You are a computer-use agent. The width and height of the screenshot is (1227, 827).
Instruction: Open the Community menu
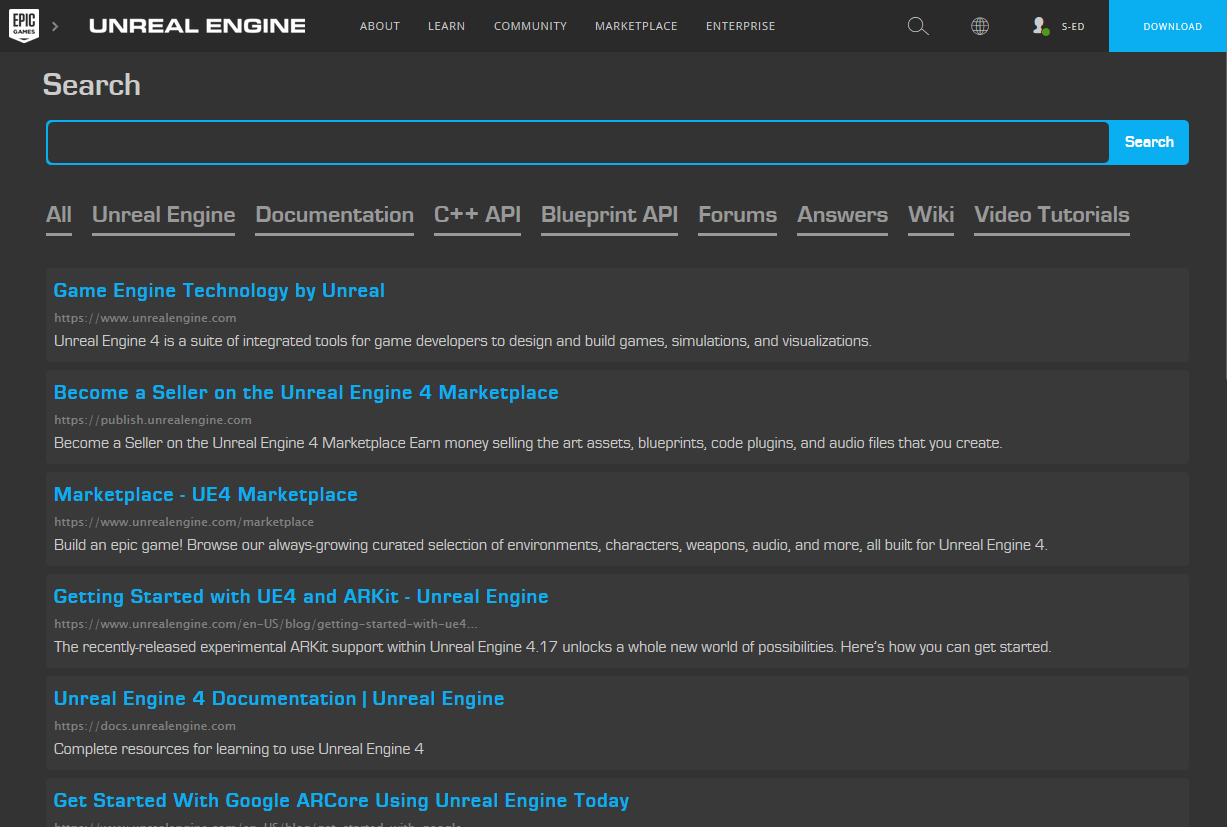point(530,26)
